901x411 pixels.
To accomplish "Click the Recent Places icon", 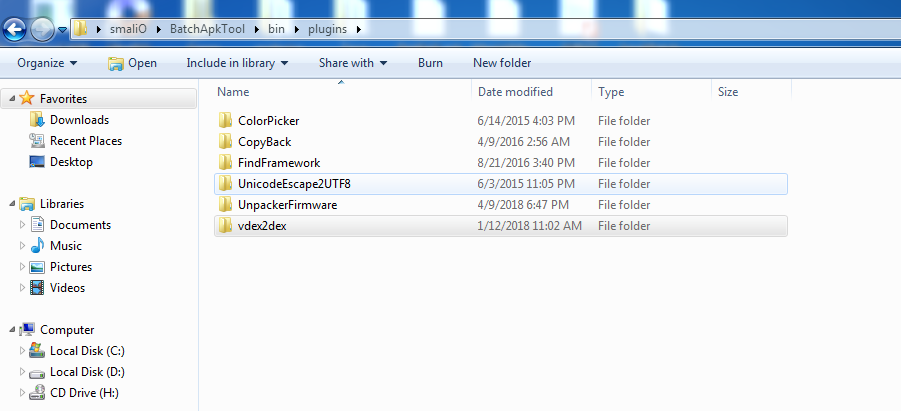I will 37,141.
